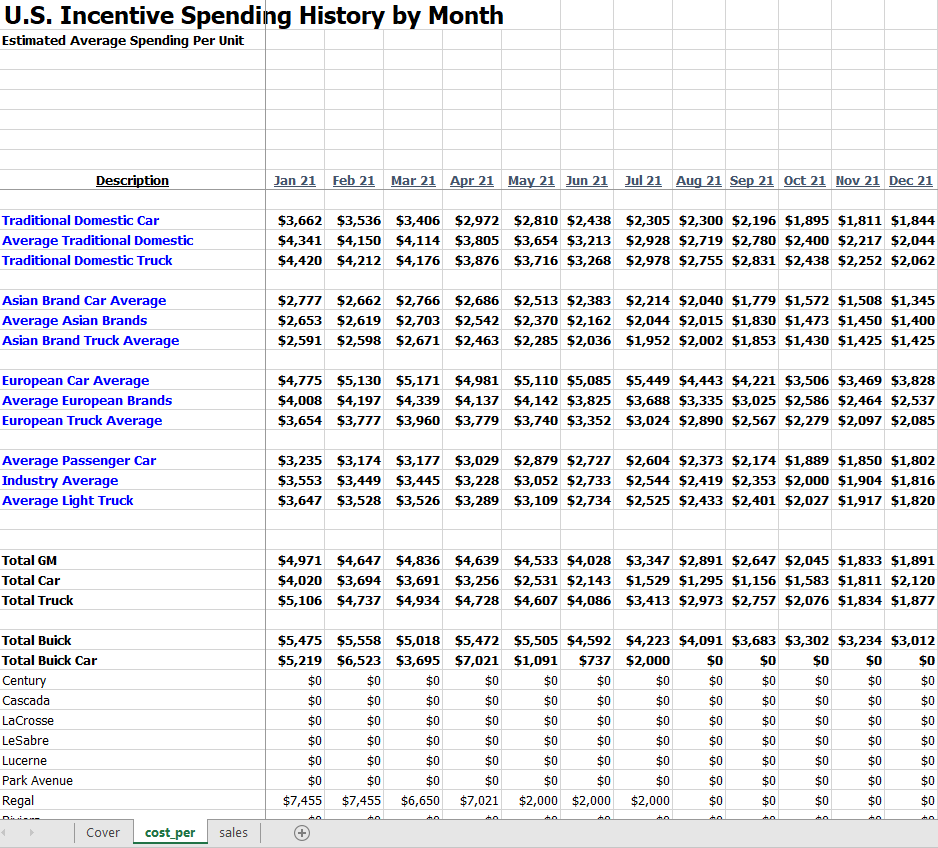Select the LaCrosse row label
The height and width of the screenshot is (848, 938).
point(28,720)
